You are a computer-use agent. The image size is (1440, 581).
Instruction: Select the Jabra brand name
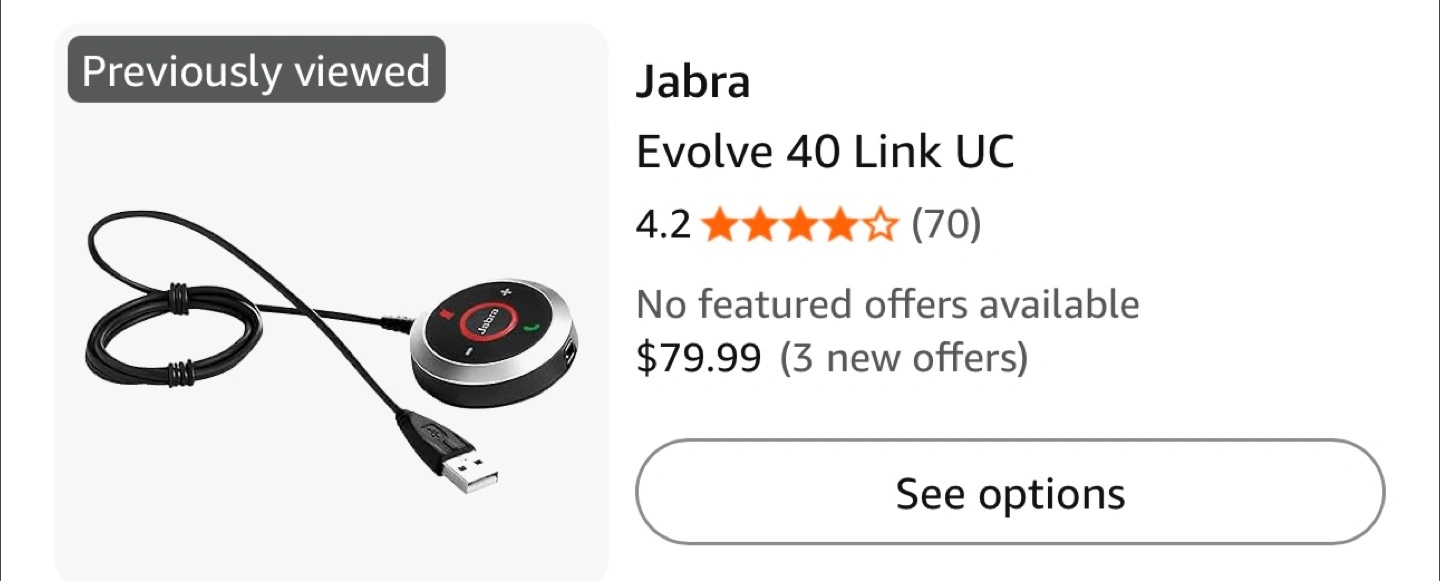pyautogui.click(x=693, y=83)
